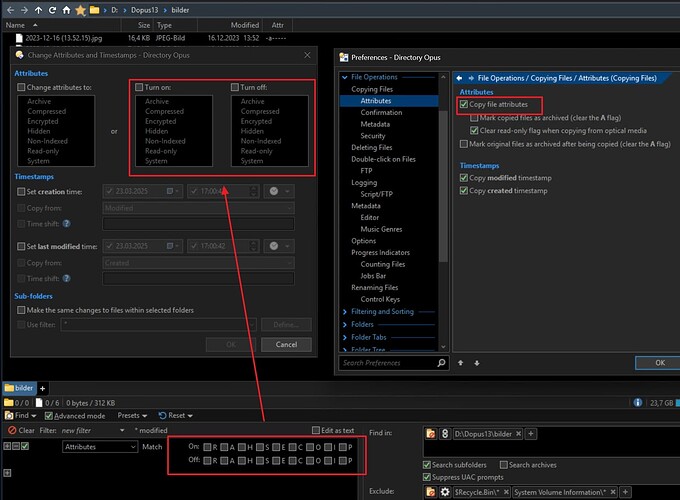Open the Favorites star

tap(80, 10)
